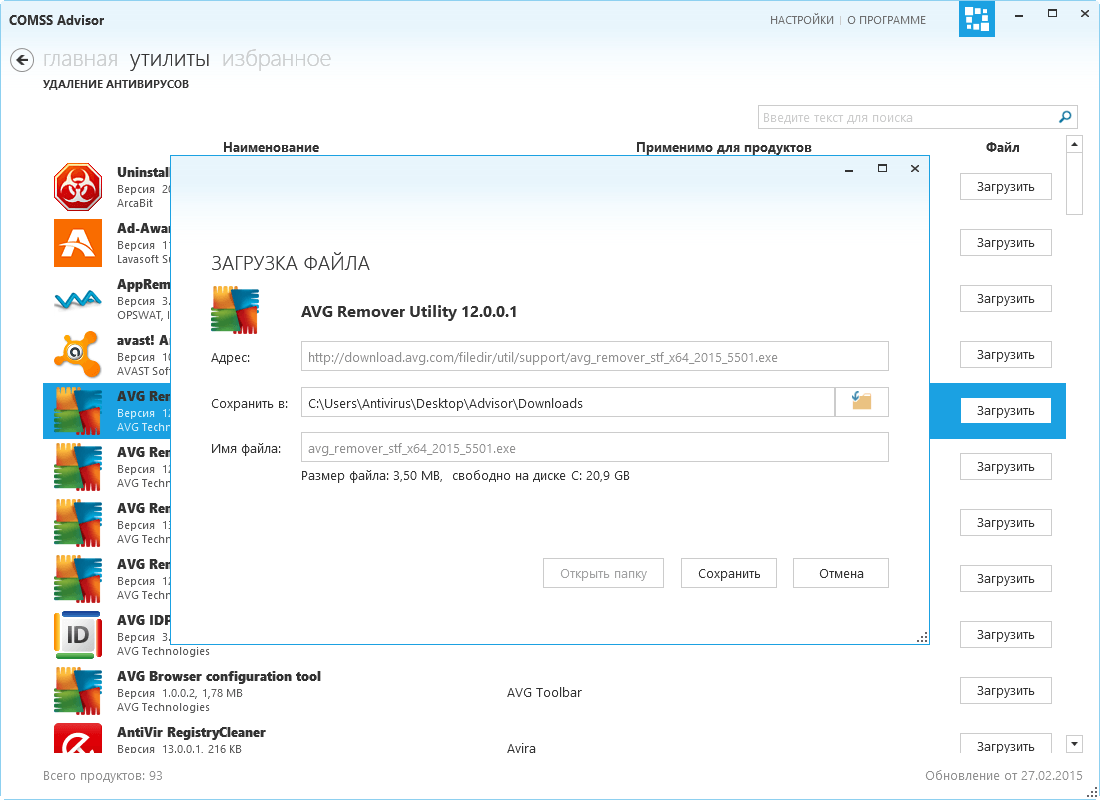Select the AVG IDP icon
This screenshot has width=1100, height=800.
[76, 635]
